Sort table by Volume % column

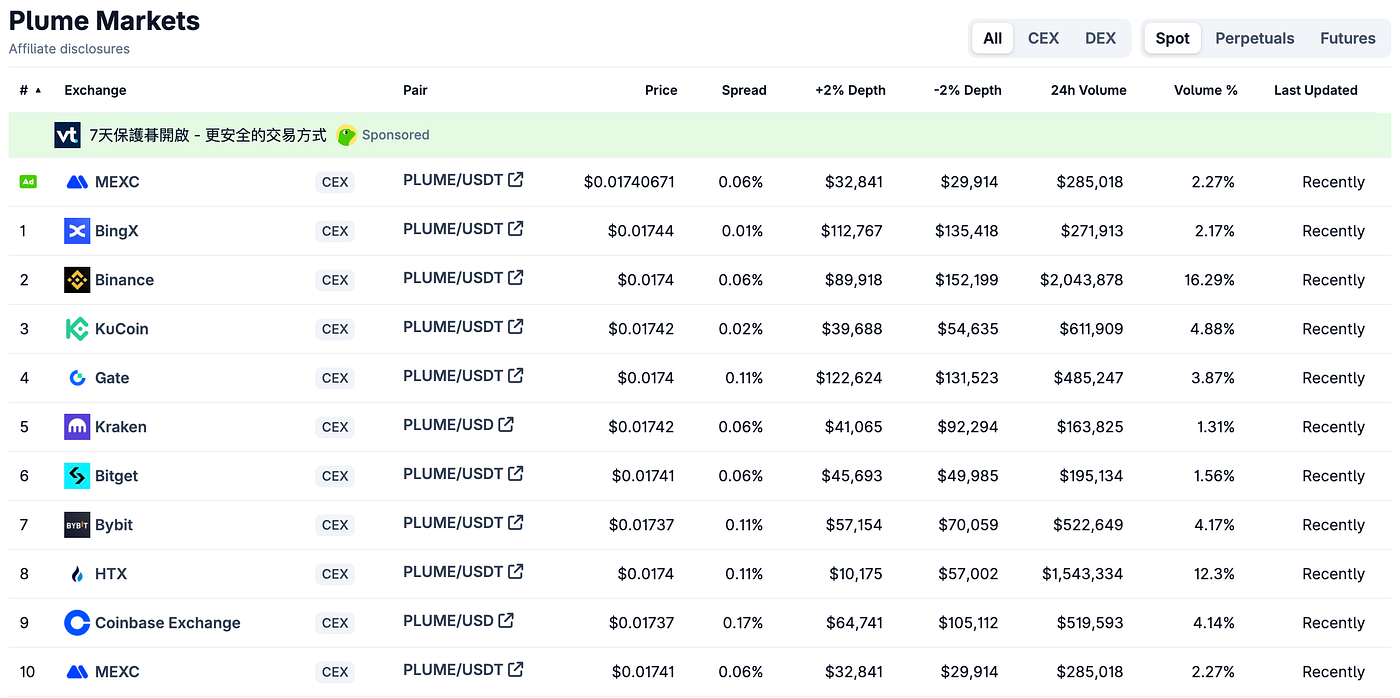pos(1205,90)
